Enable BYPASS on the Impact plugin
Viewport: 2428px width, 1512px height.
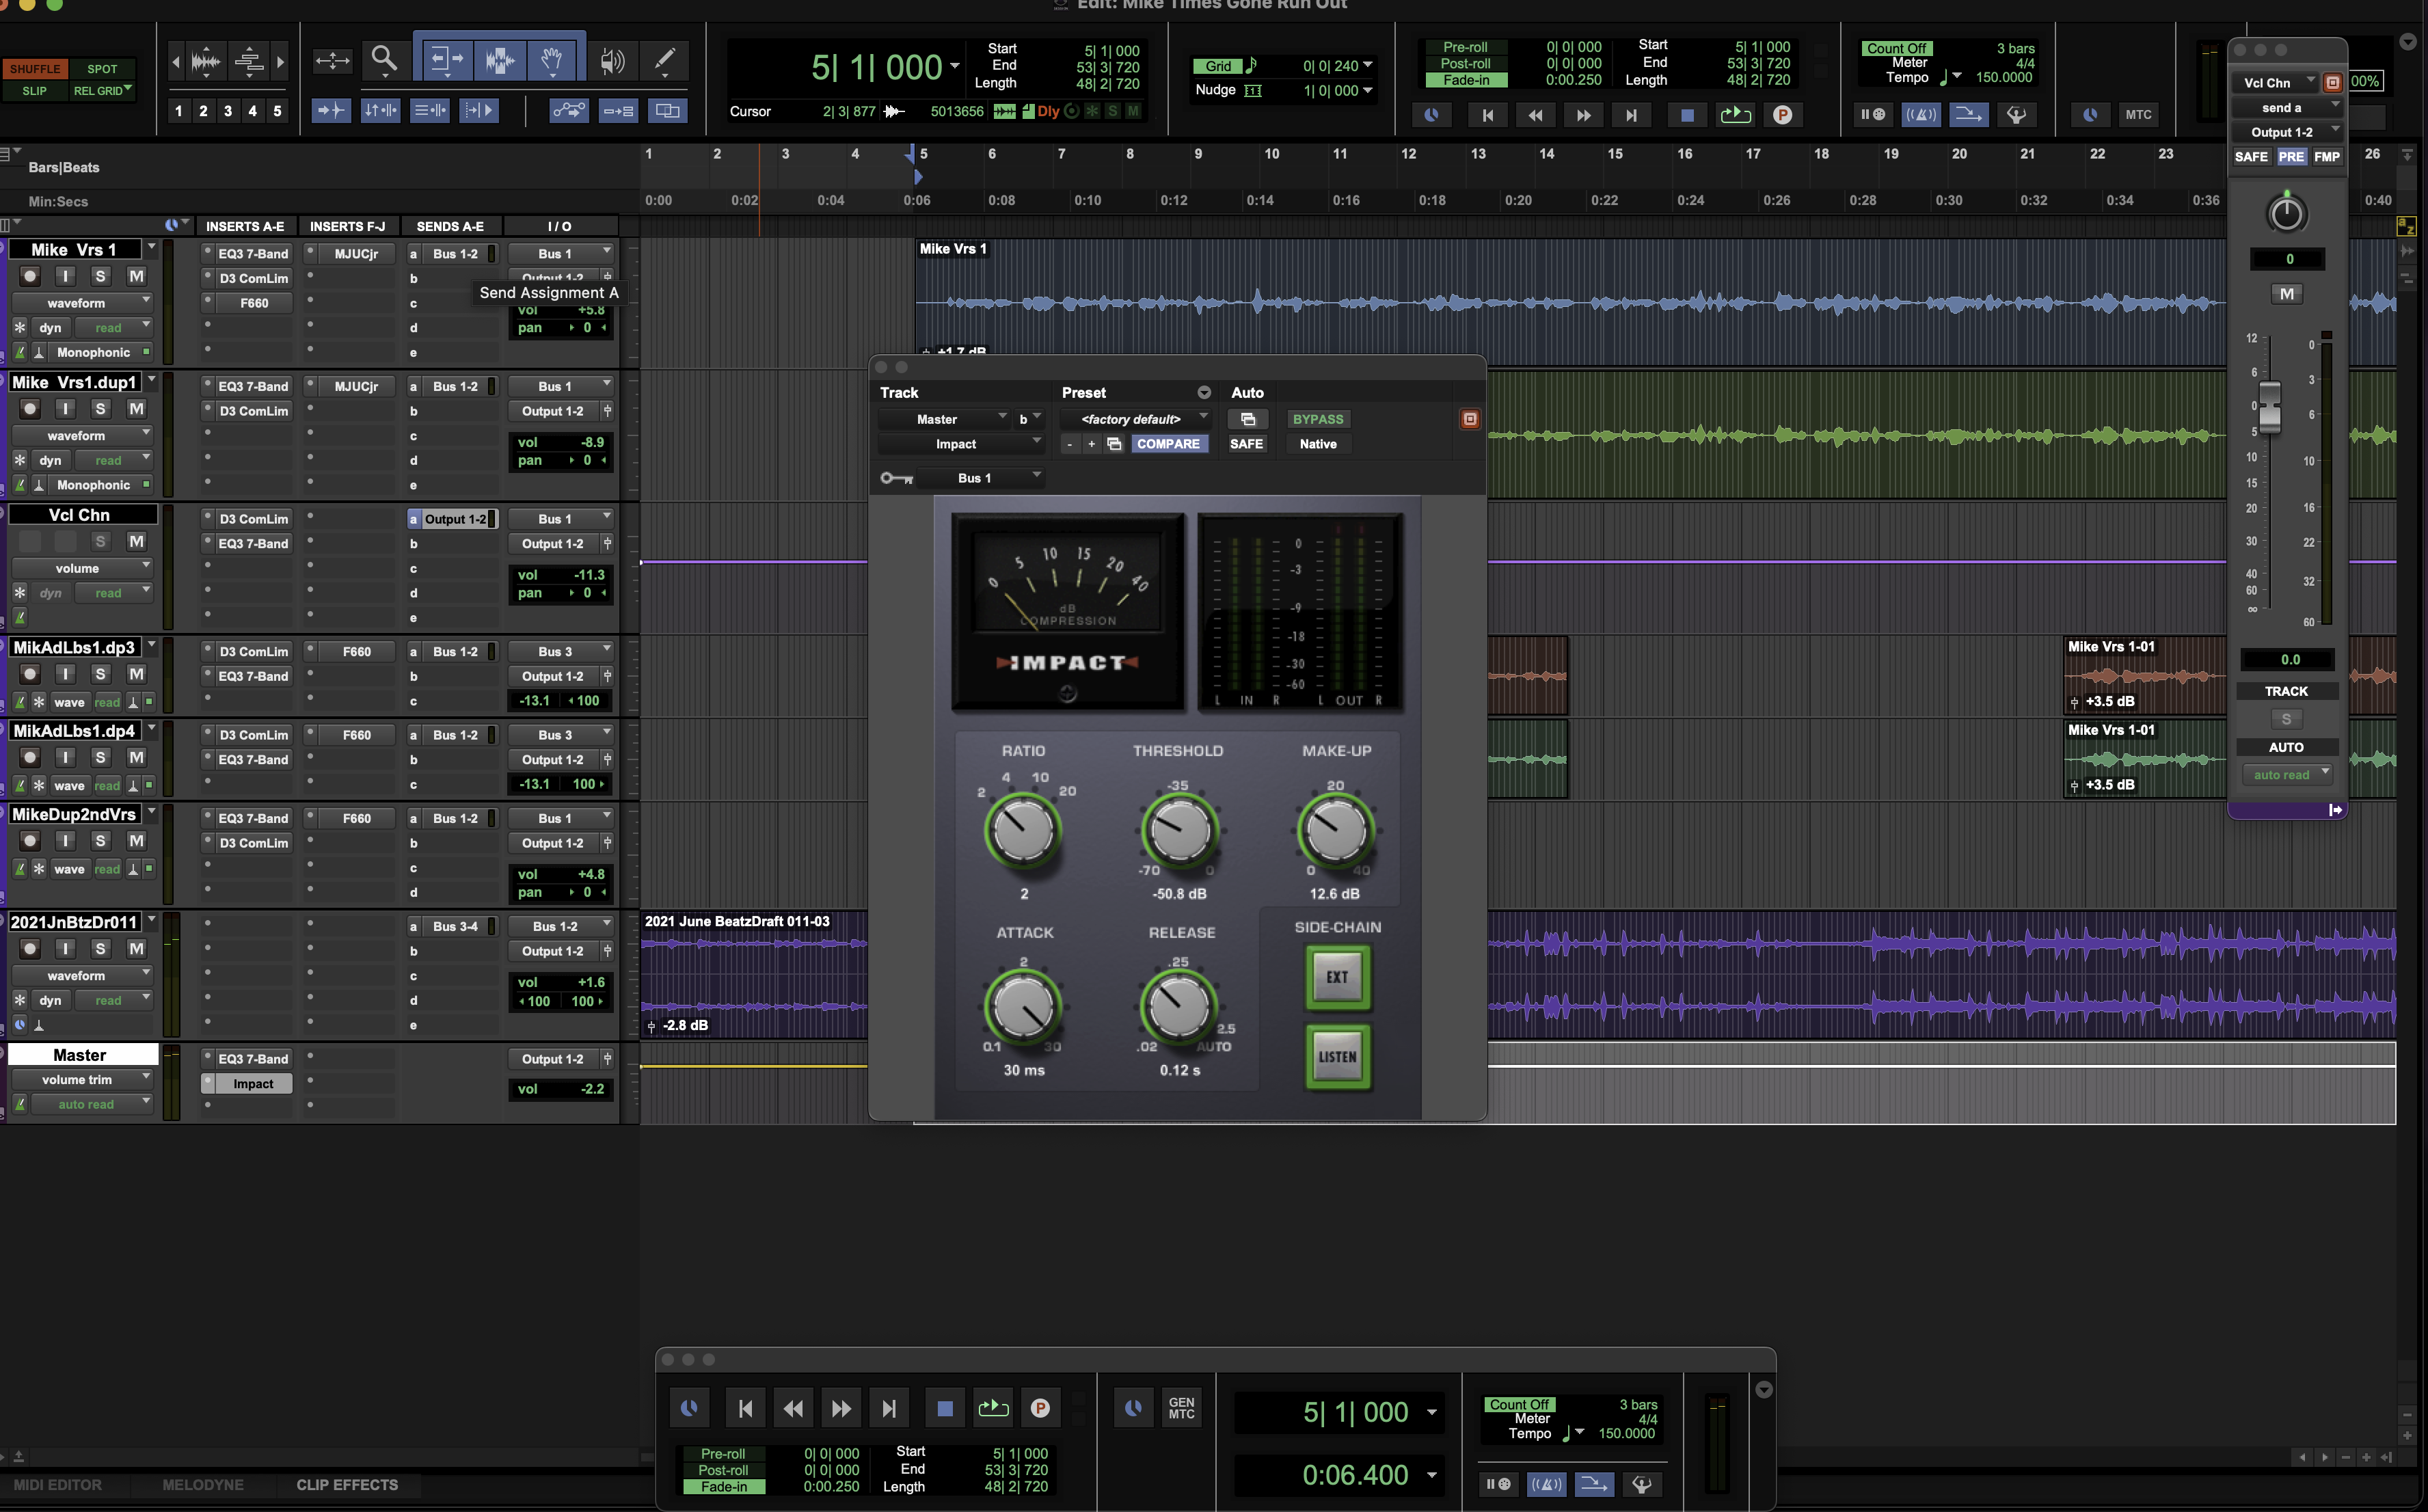[x=1318, y=419]
